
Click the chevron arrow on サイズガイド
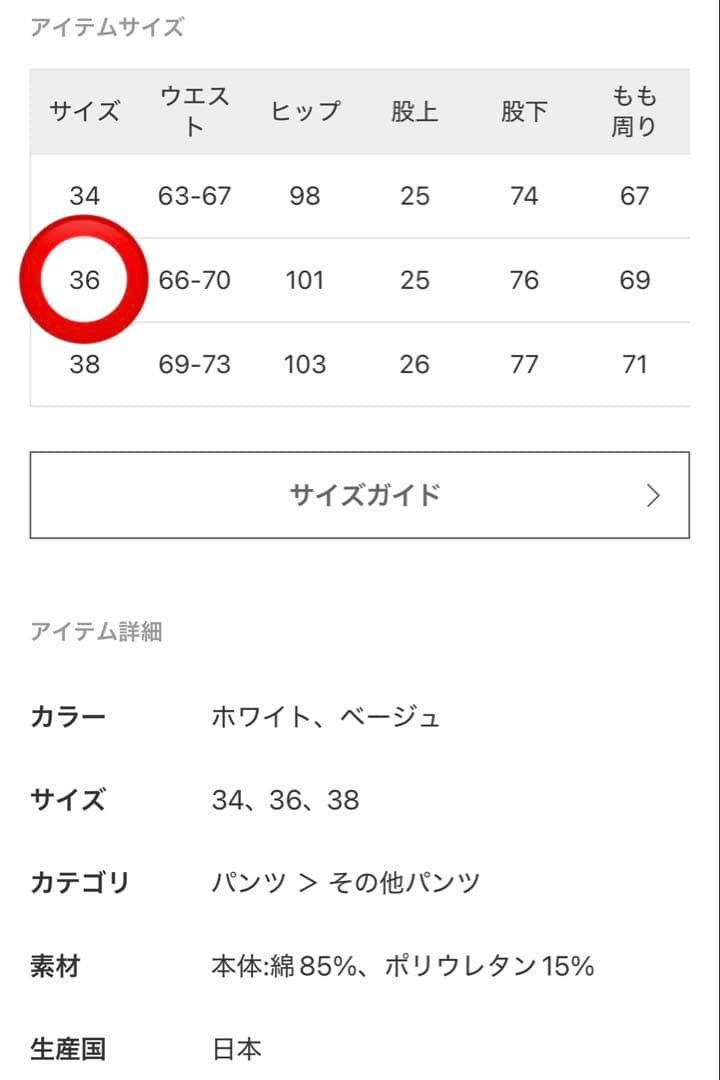pyautogui.click(x=653, y=495)
